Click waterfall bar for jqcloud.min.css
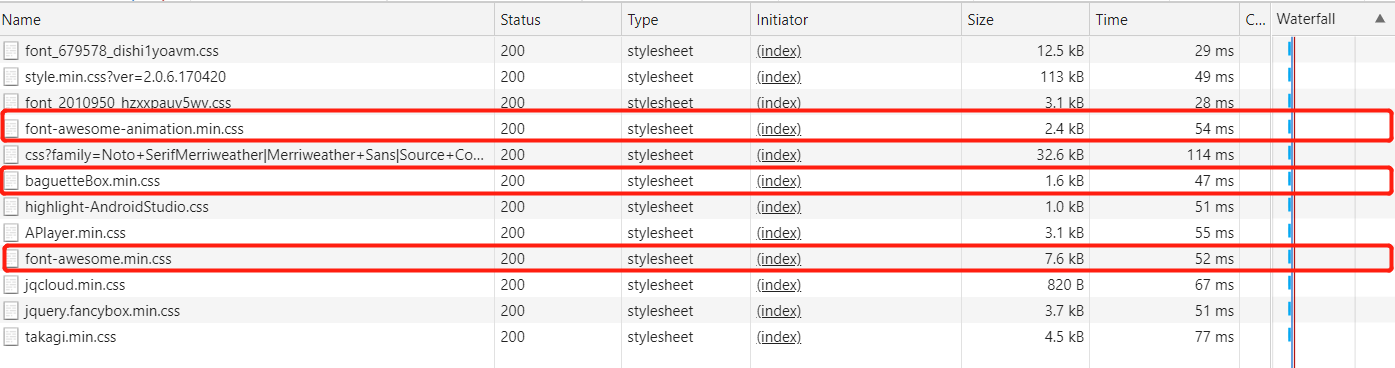1395x368 pixels. click(1290, 285)
